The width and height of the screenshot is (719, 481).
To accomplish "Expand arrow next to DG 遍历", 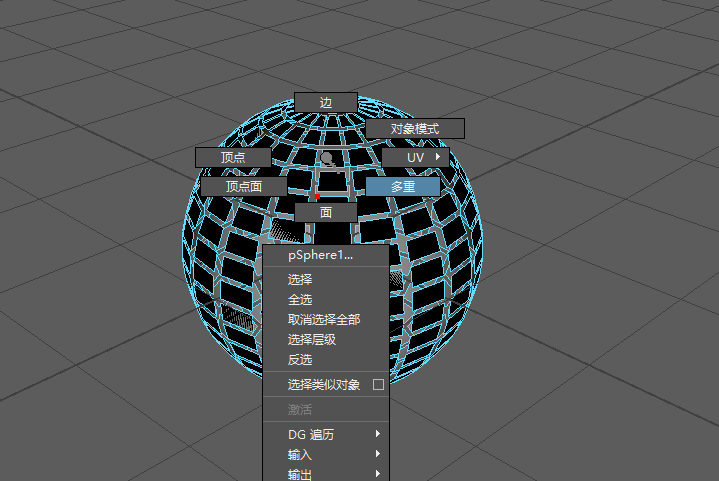I will coord(378,433).
